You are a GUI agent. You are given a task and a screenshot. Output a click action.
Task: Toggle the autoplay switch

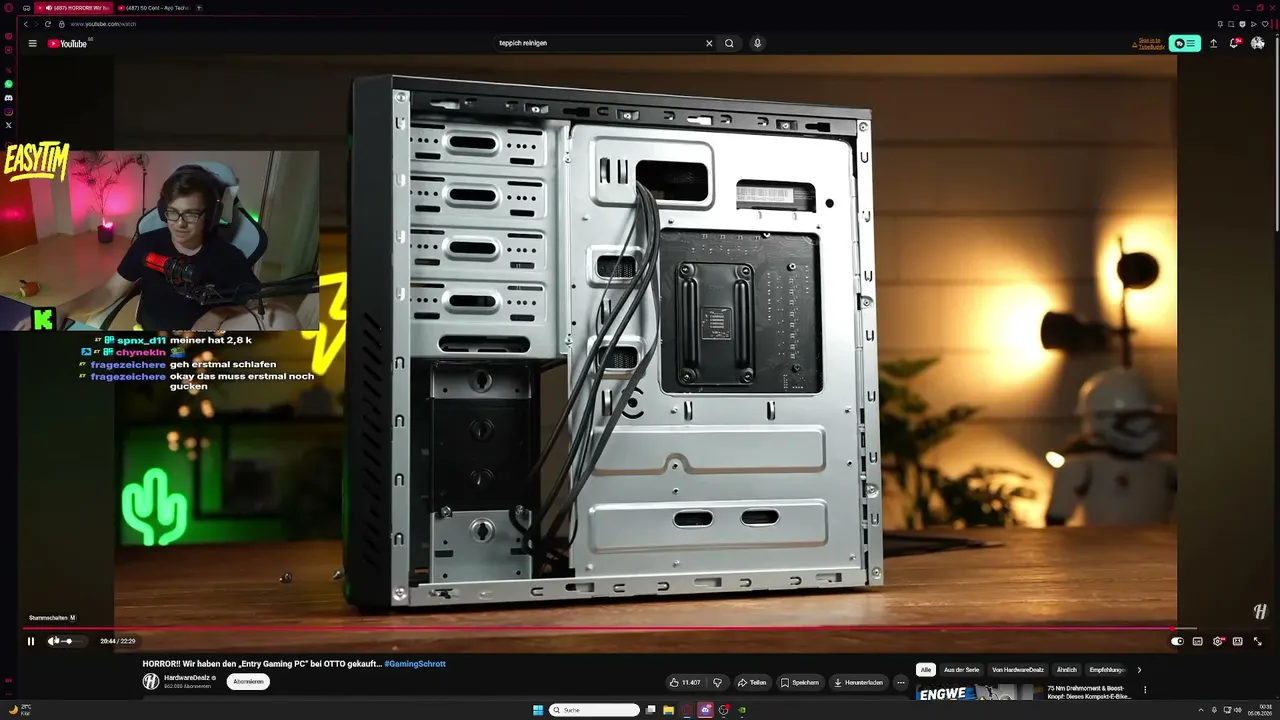coord(1177,641)
